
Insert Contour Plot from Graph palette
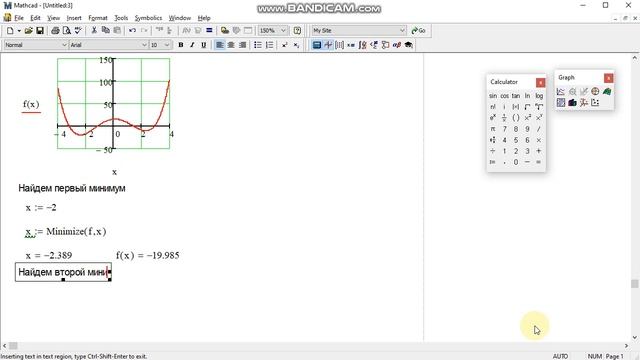561,102
